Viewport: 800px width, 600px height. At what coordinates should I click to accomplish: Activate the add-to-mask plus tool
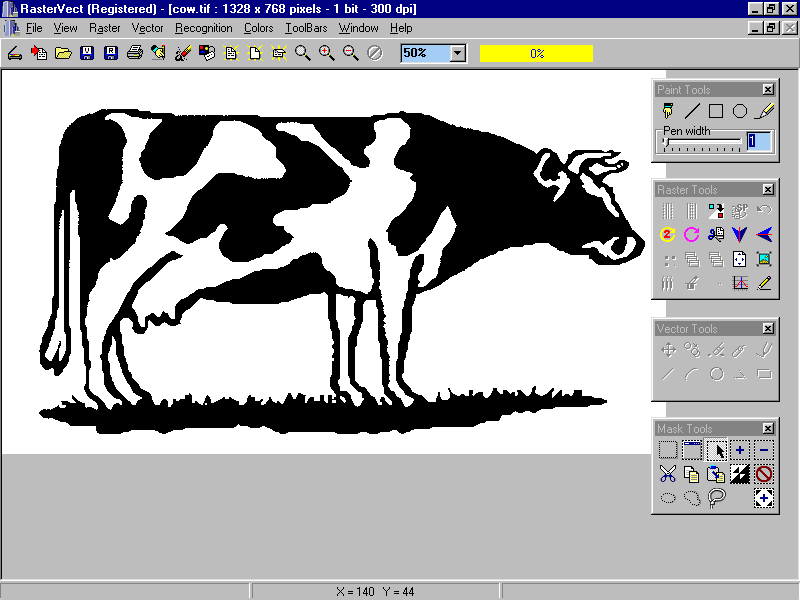[x=740, y=449]
